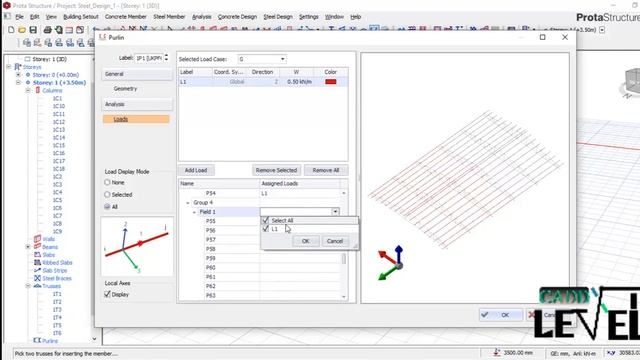Tick the Select All checkbox in popup
The width and height of the screenshot is (640, 360).
(x=266, y=220)
